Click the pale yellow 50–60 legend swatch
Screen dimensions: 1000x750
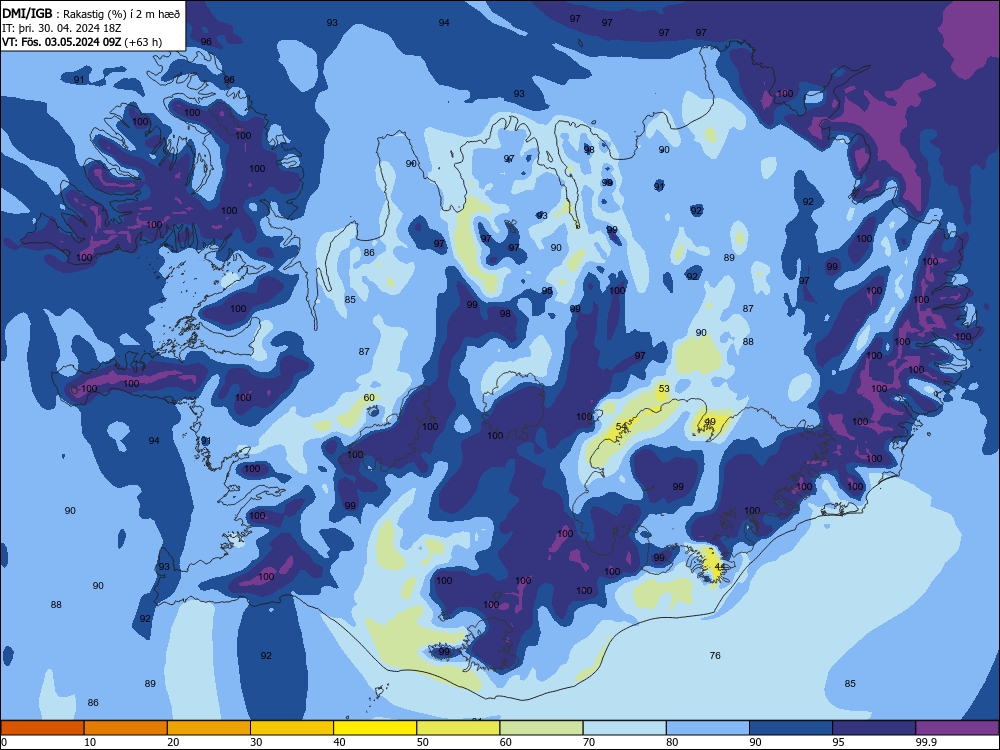pos(458,728)
